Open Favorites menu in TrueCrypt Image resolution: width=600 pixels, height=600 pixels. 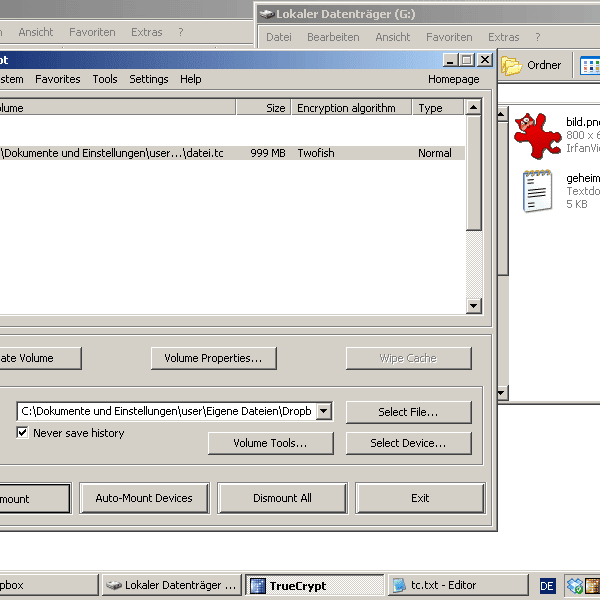[x=58, y=79]
